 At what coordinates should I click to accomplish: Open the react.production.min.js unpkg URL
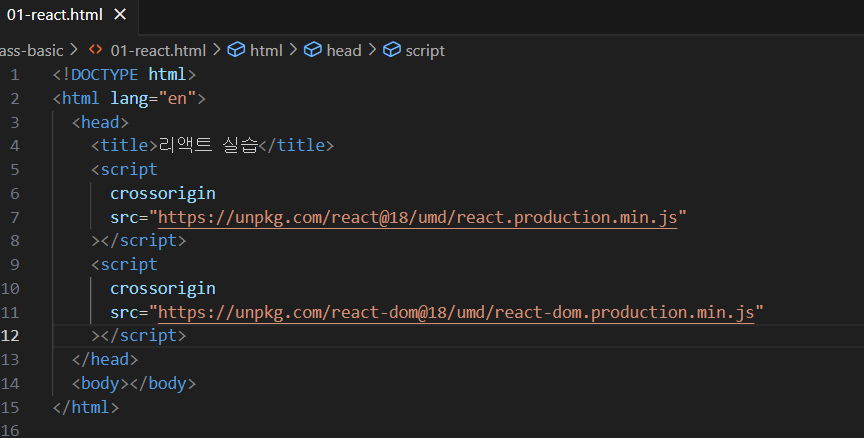(418, 218)
